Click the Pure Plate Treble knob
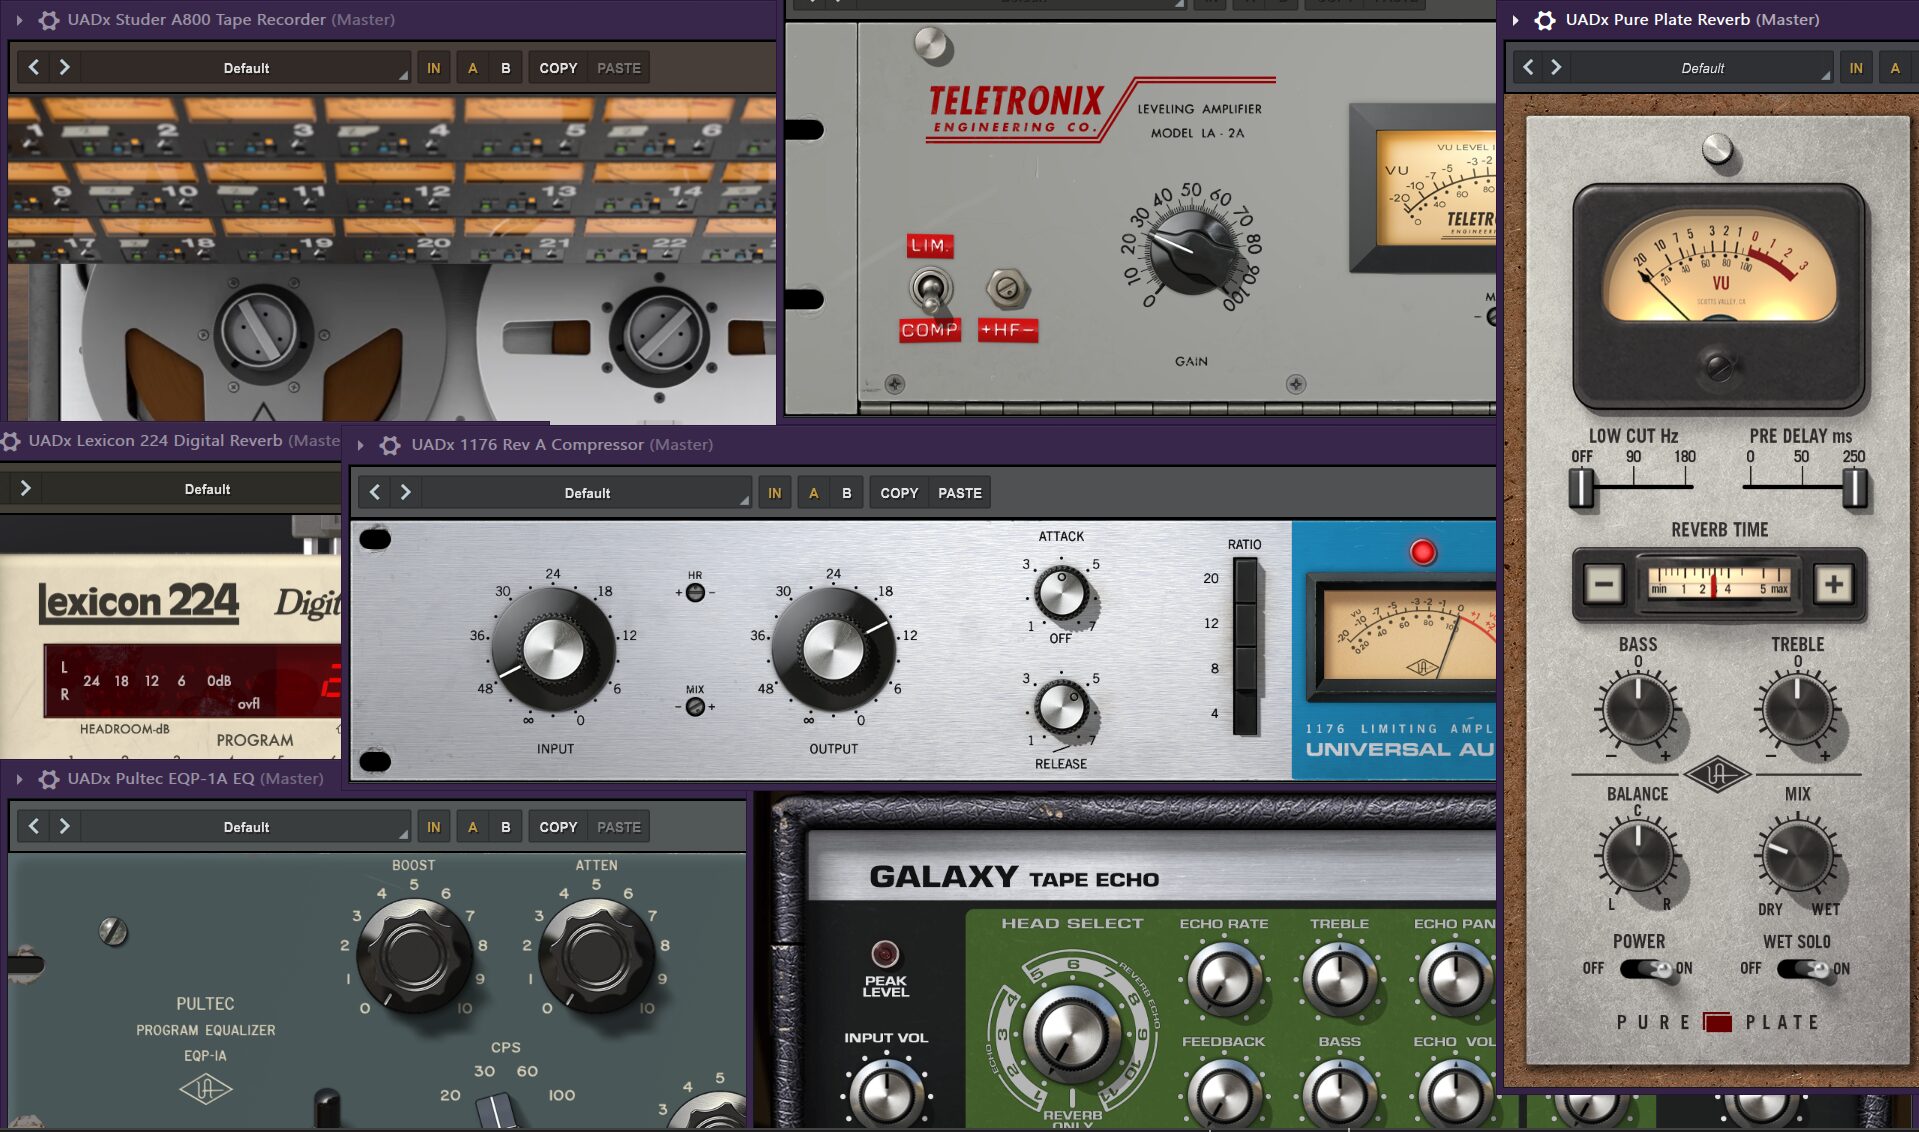 click(1797, 710)
